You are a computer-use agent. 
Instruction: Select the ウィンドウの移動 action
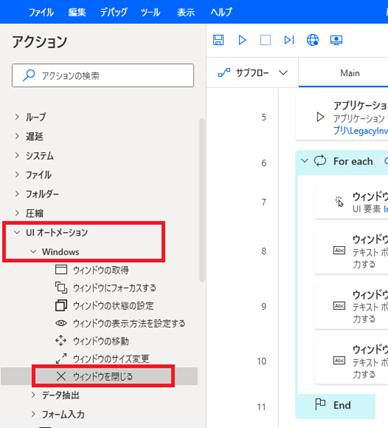click(101, 341)
